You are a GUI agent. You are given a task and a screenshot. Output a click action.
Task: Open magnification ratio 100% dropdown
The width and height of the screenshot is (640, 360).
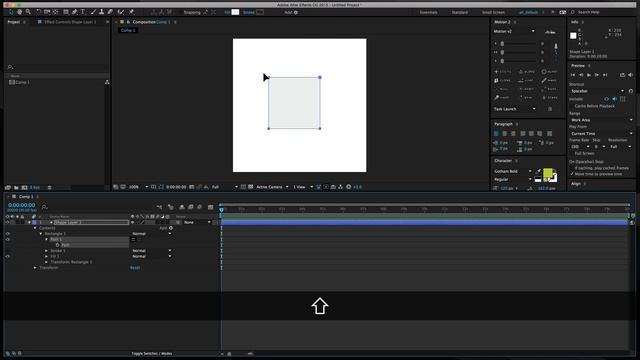(138, 187)
